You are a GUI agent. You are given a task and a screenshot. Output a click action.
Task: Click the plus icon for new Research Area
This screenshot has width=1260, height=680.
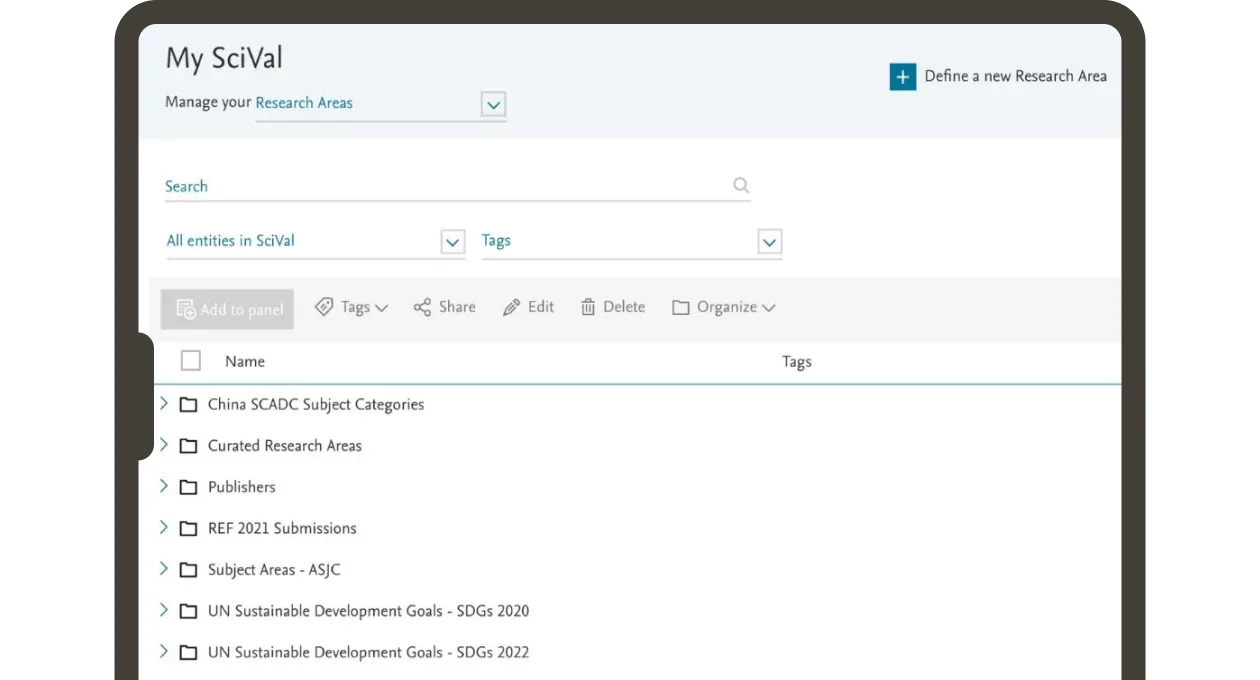(903, 77)
